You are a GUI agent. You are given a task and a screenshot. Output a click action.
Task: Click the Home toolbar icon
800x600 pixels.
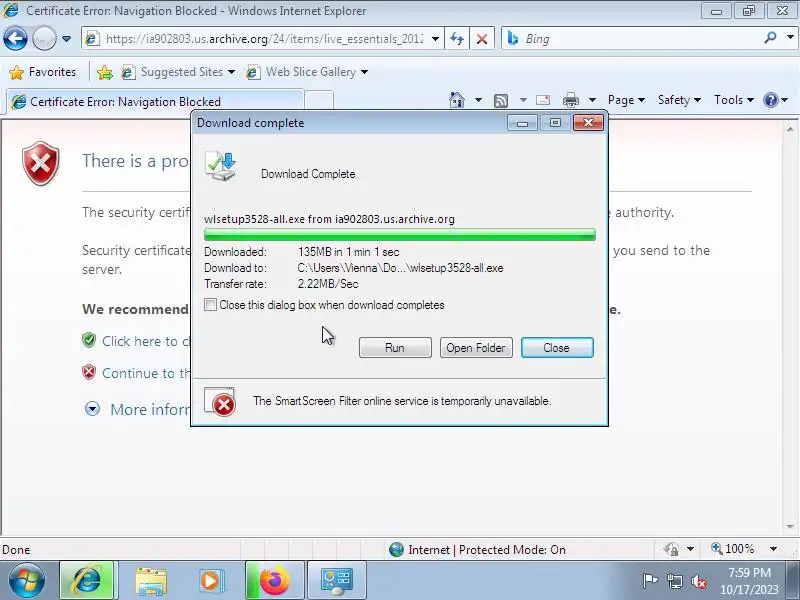pyautogui.click(x=457, y=99)
